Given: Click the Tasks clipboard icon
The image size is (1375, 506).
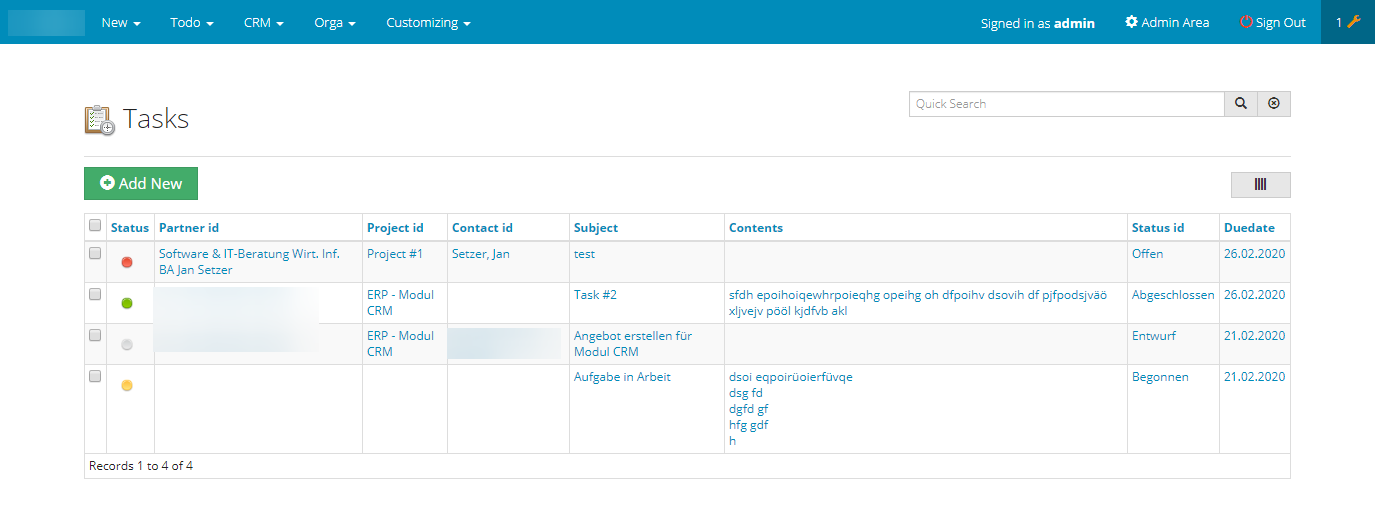Looking at the screenshot, I should (99, 120).
